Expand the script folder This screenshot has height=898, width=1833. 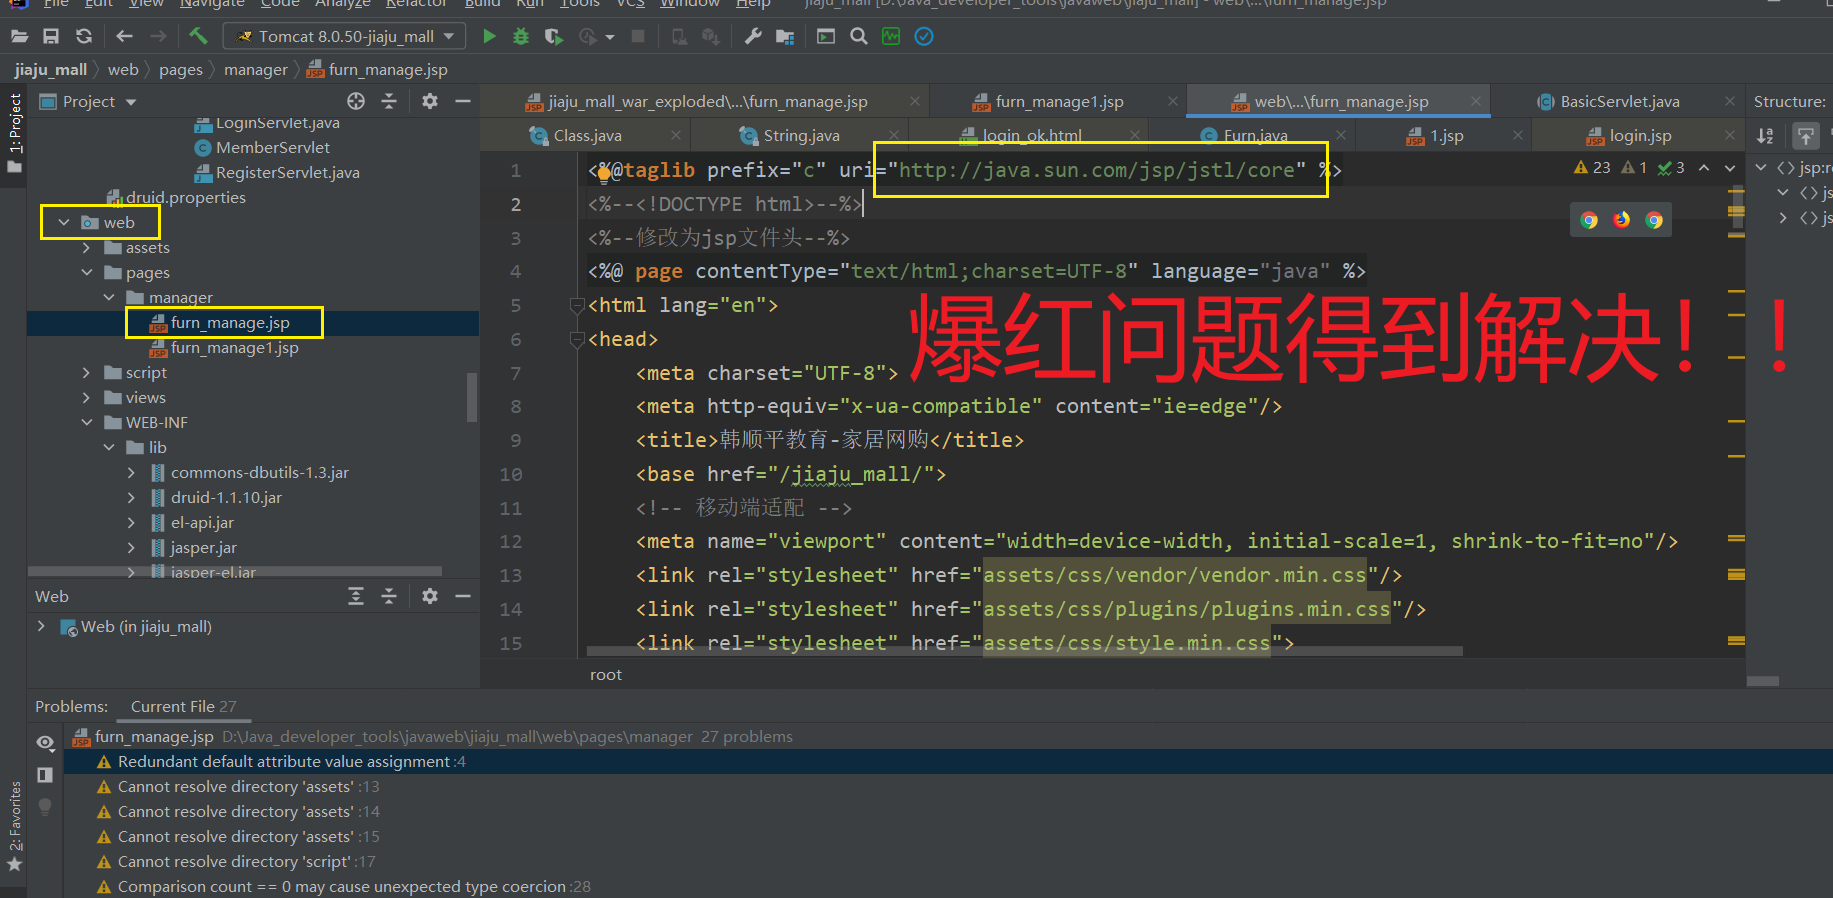pos(86,372)
